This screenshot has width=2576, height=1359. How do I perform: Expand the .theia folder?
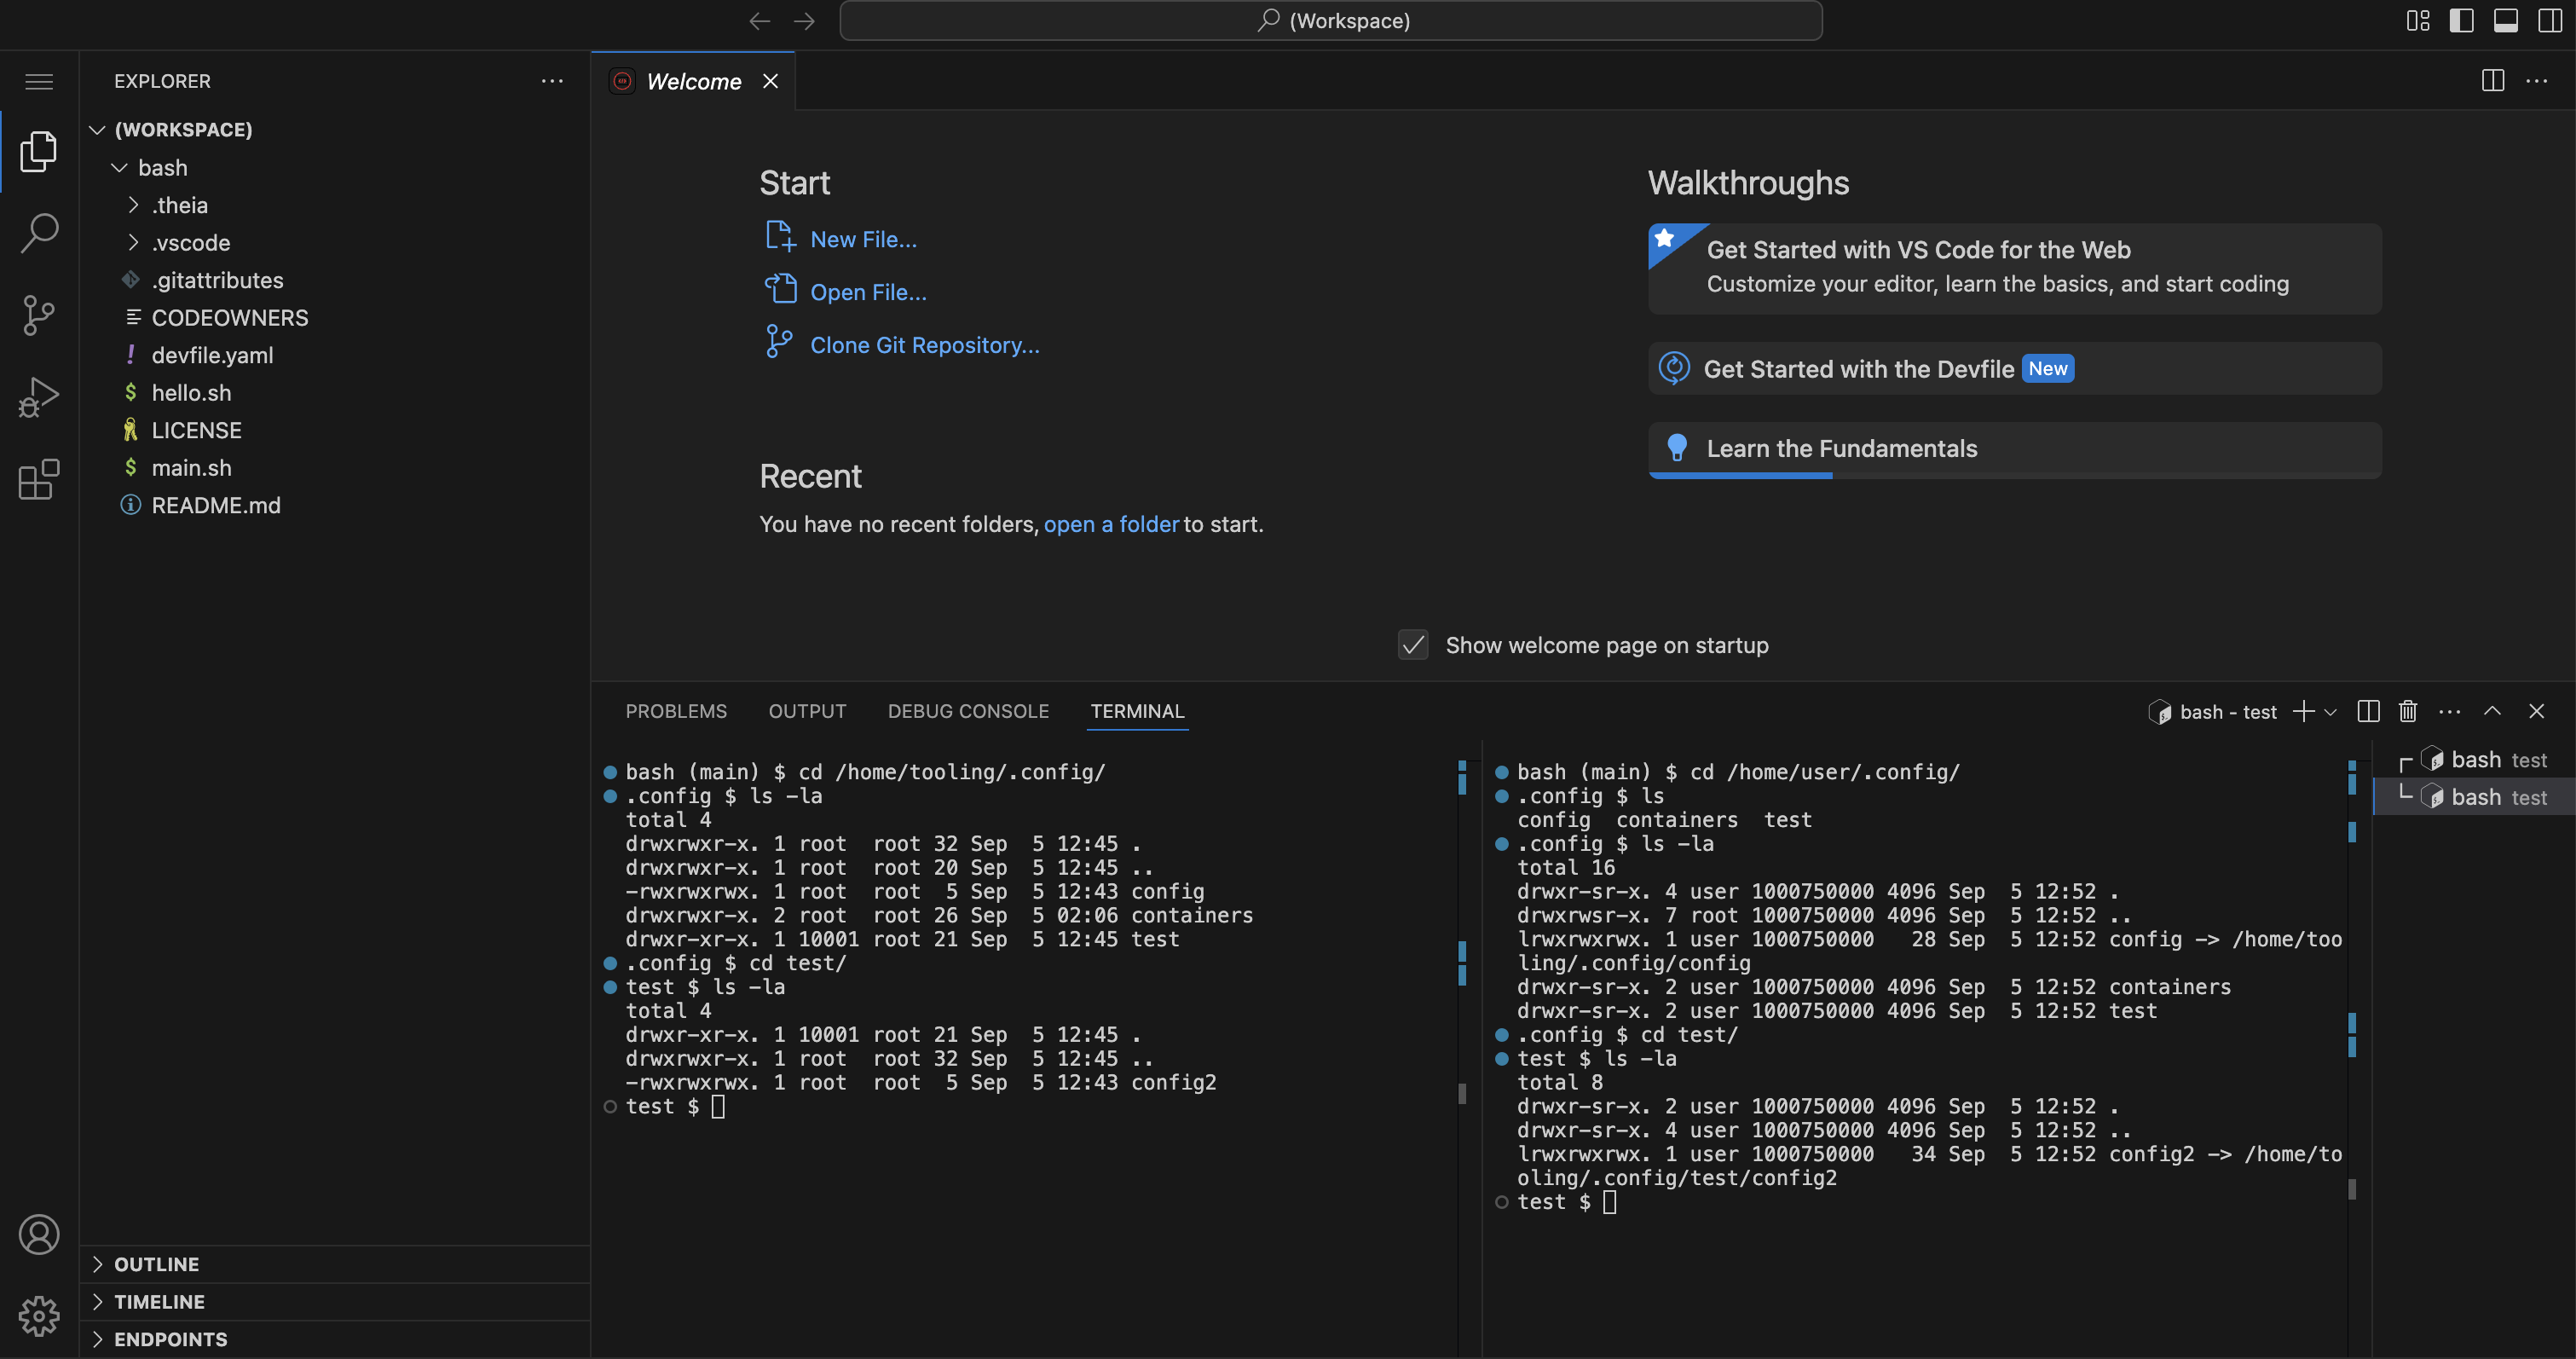click(x=180, y=205)
